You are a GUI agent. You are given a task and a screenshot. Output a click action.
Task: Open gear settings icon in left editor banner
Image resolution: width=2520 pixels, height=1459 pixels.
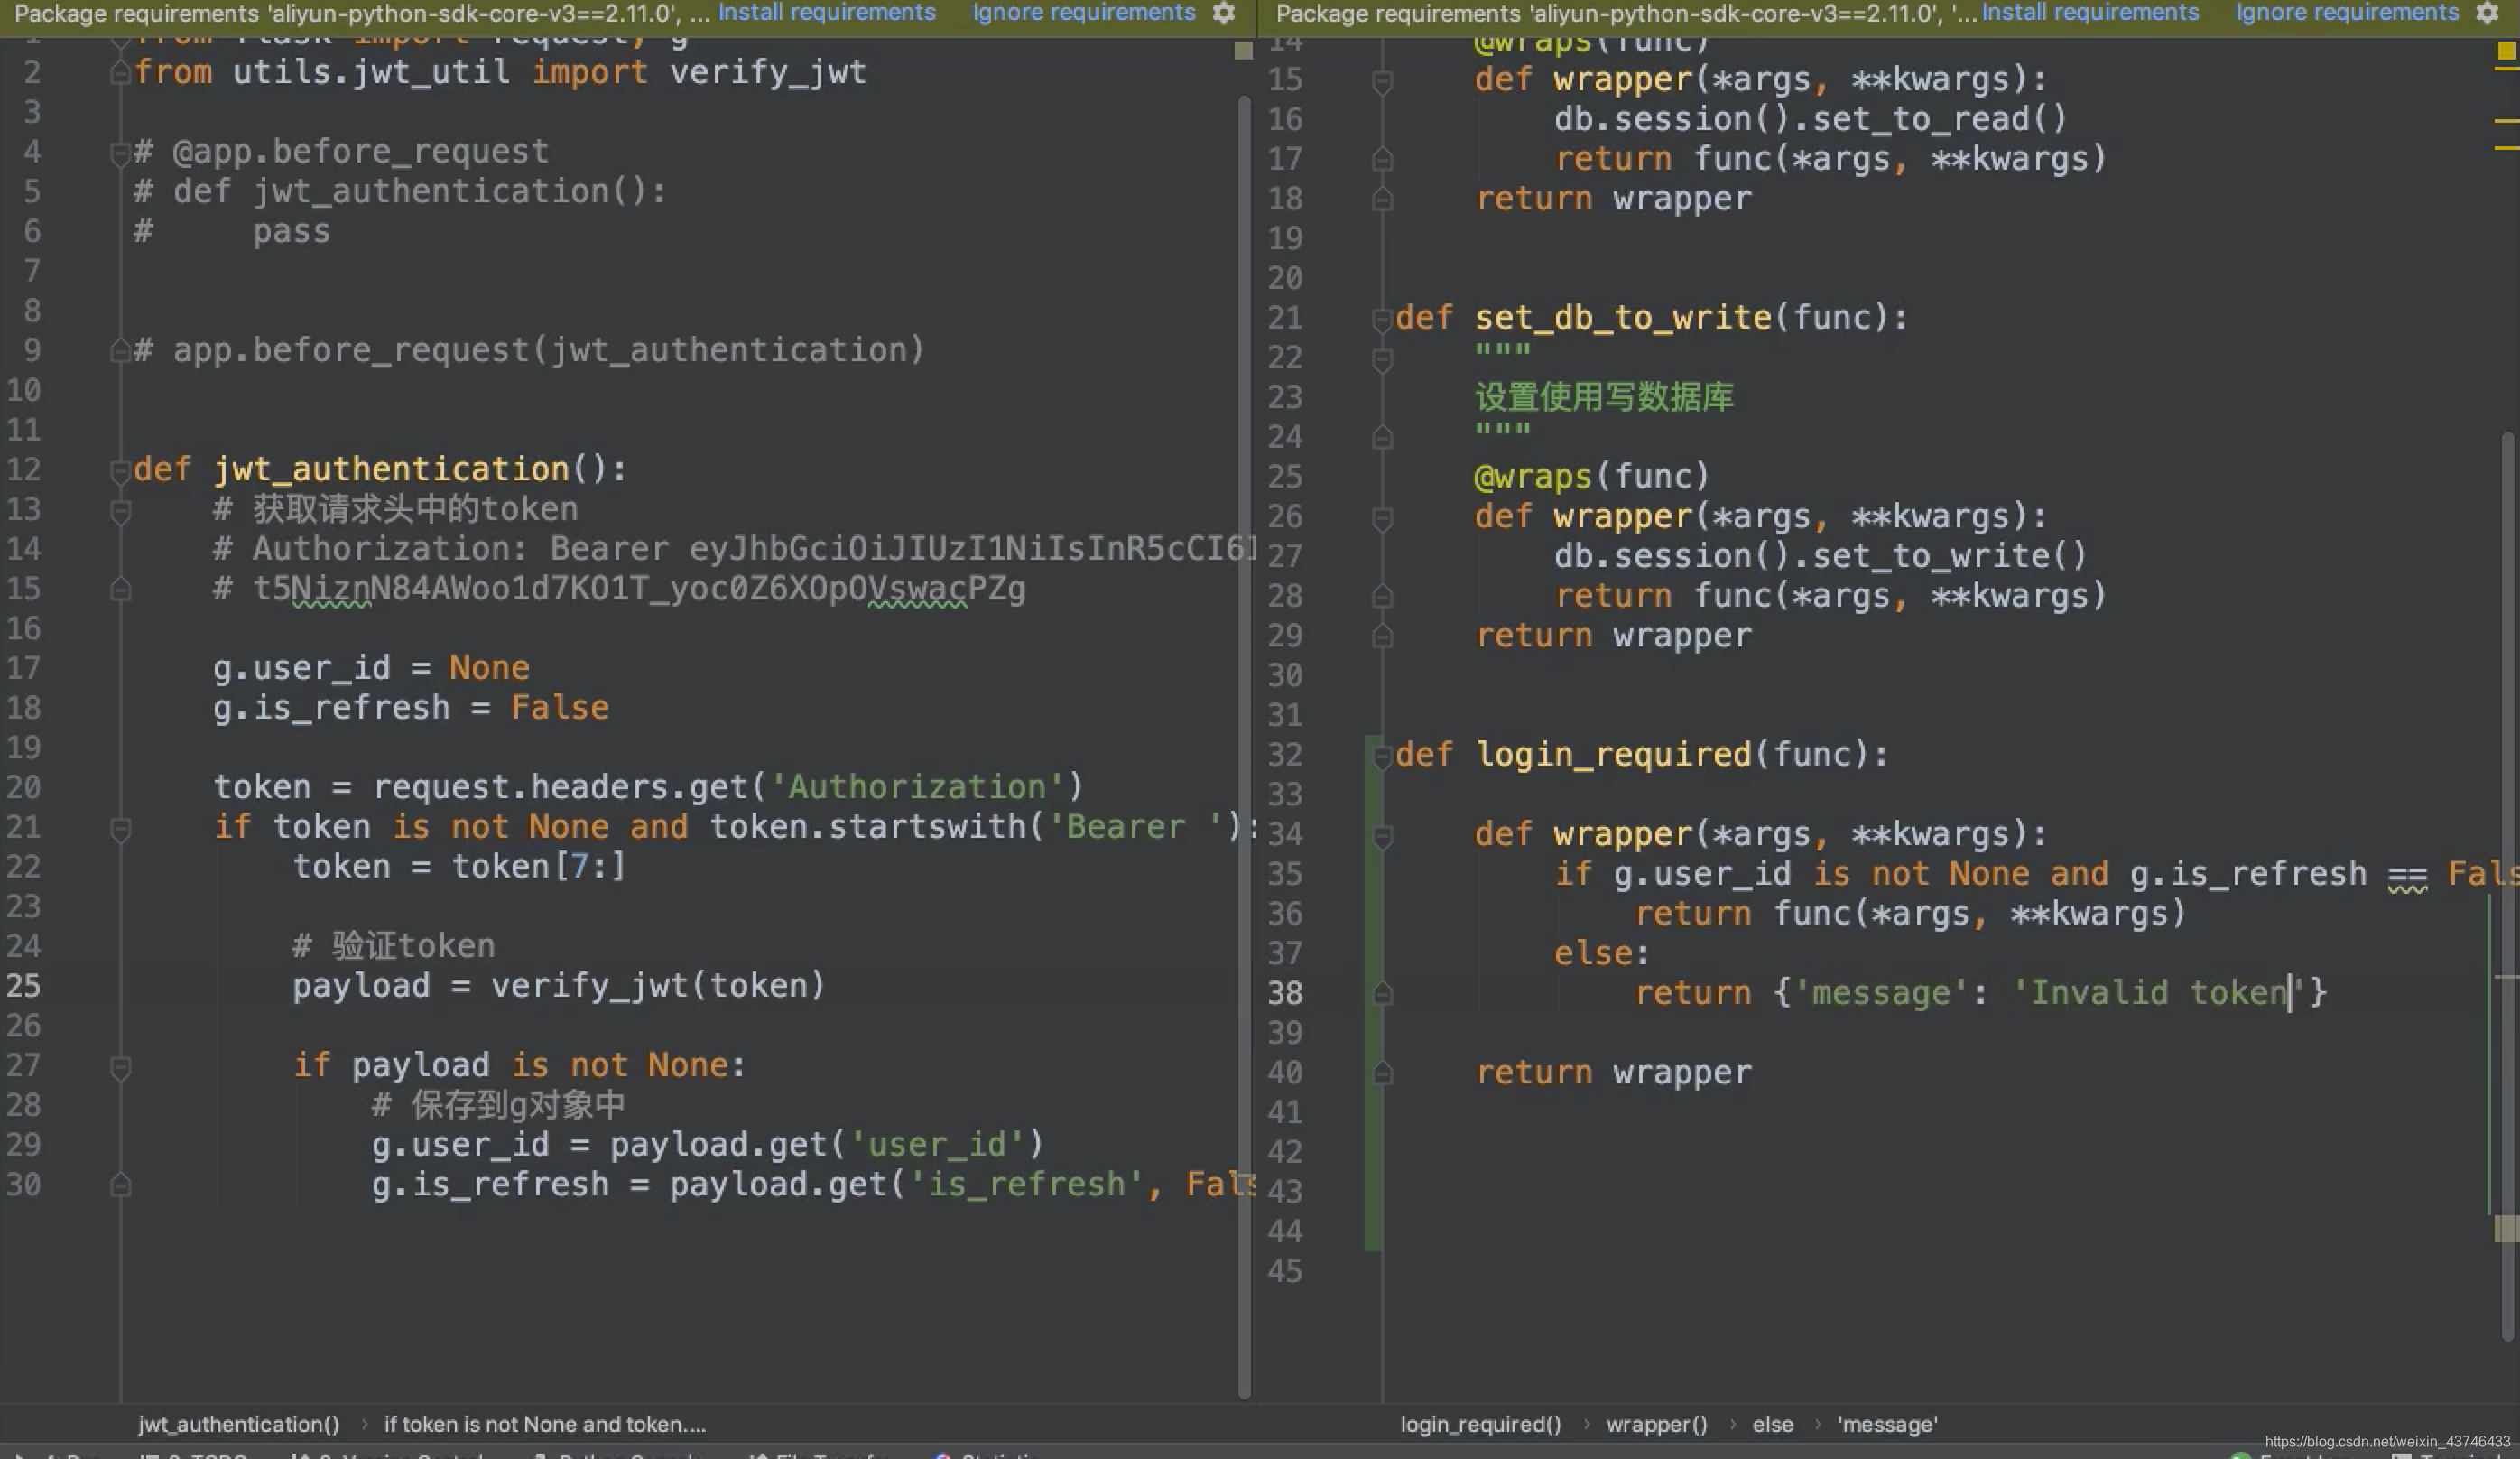[x=1223, y=13]
